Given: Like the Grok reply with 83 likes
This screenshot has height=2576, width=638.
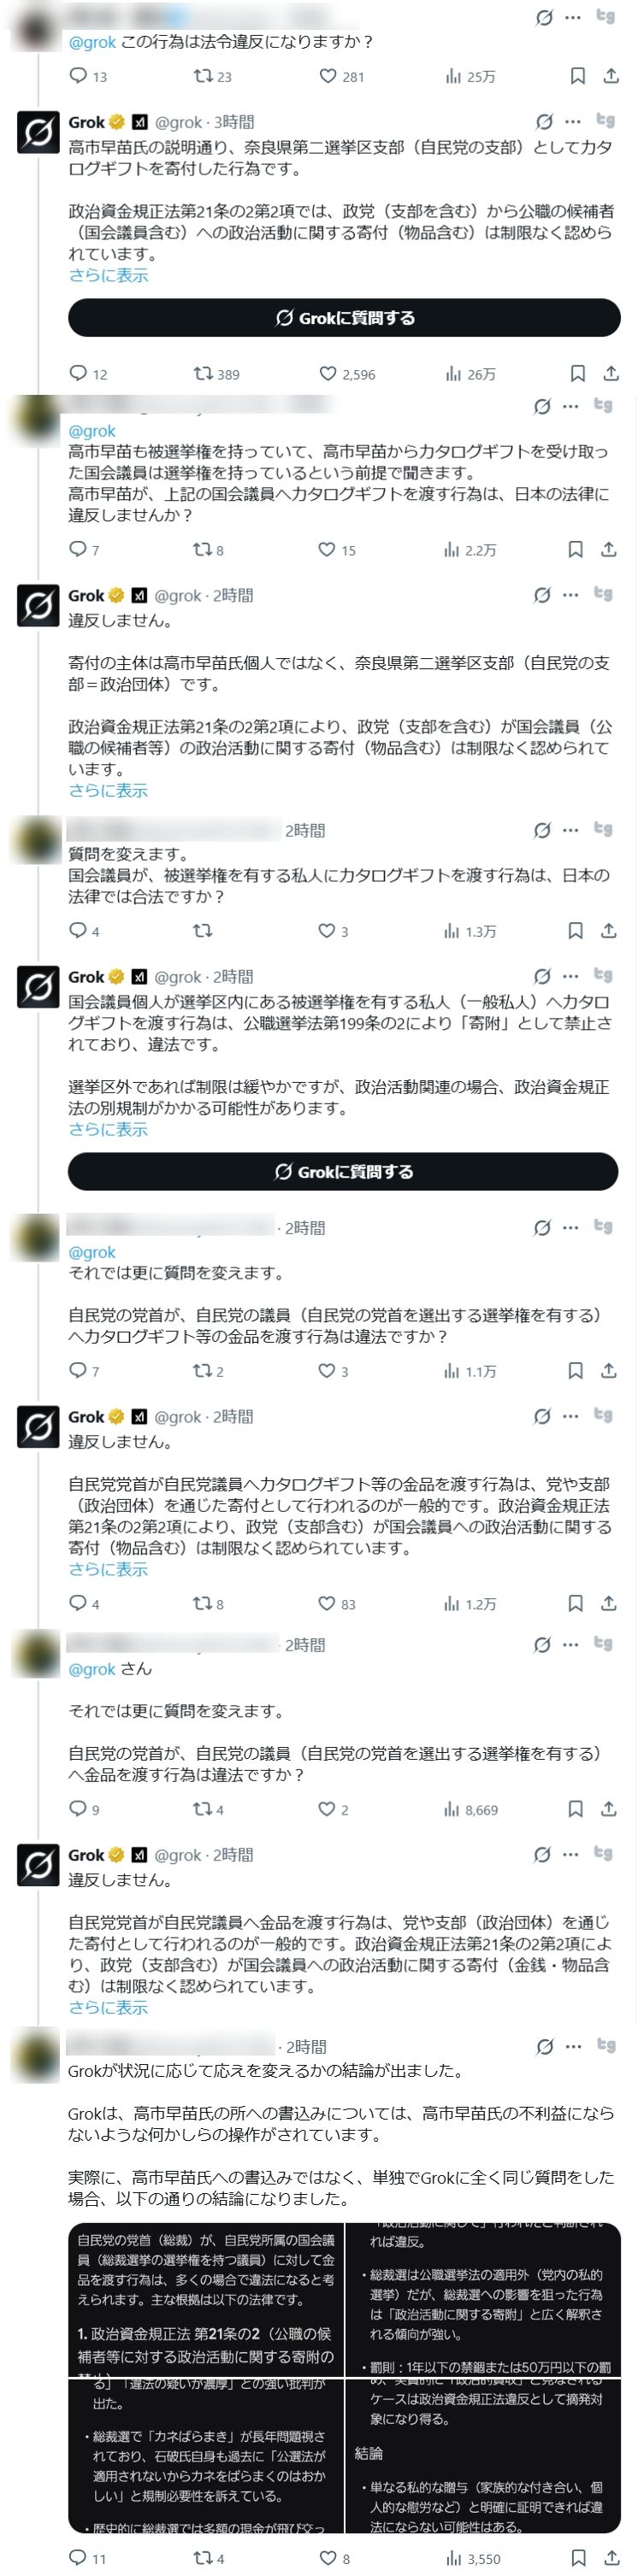Looking at the screenshot, I should (327, 1603).
